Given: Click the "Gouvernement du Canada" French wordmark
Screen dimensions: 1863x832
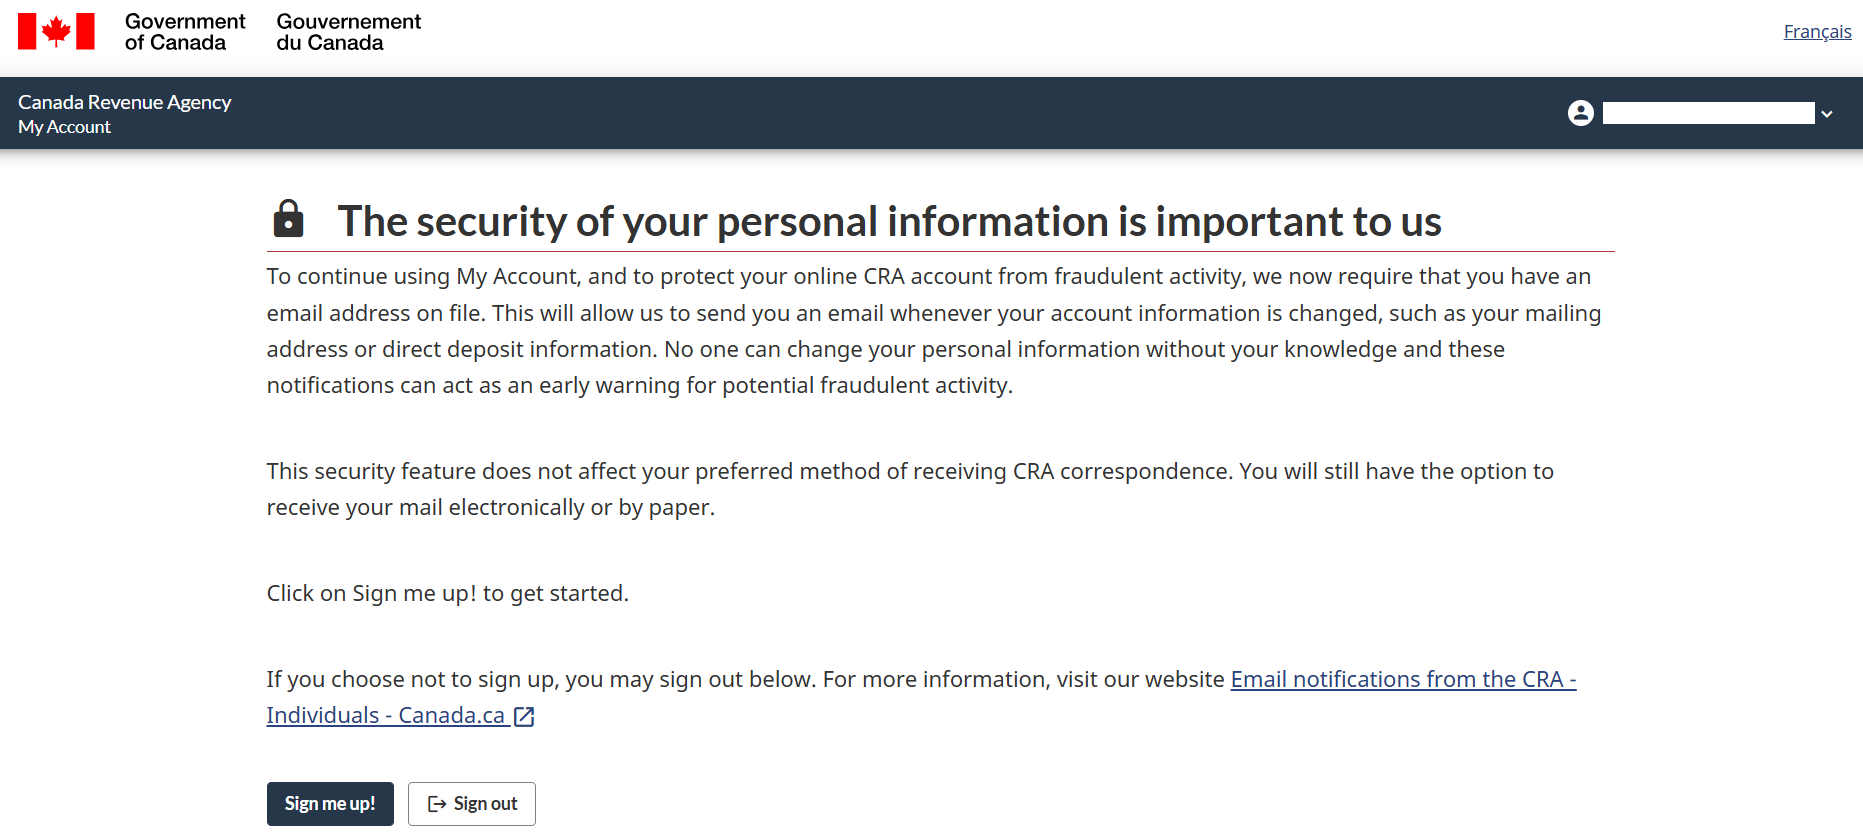Looking at the screenshot, I should coord(348,32).
